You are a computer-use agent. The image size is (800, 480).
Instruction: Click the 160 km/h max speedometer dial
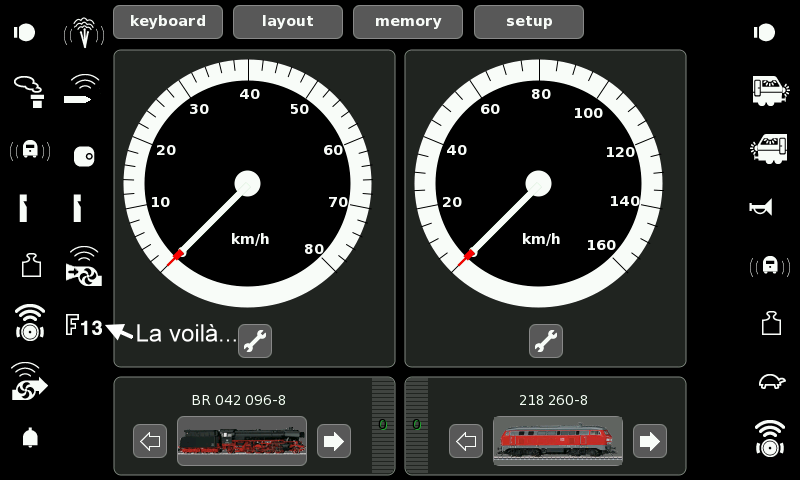(538, 184)
